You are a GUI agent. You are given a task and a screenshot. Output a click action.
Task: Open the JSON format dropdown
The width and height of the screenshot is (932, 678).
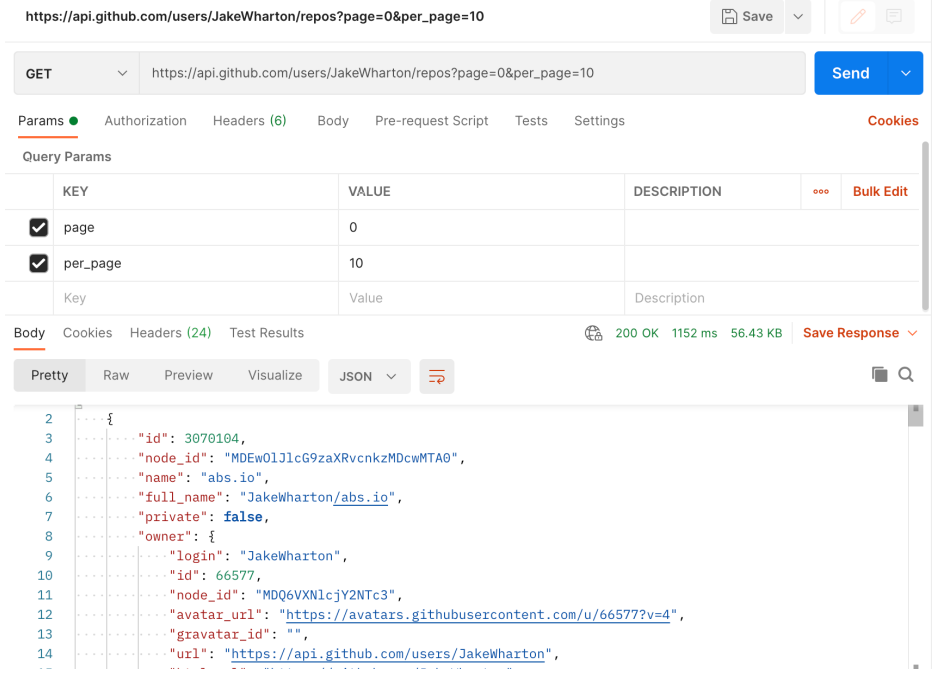(369, 376)
